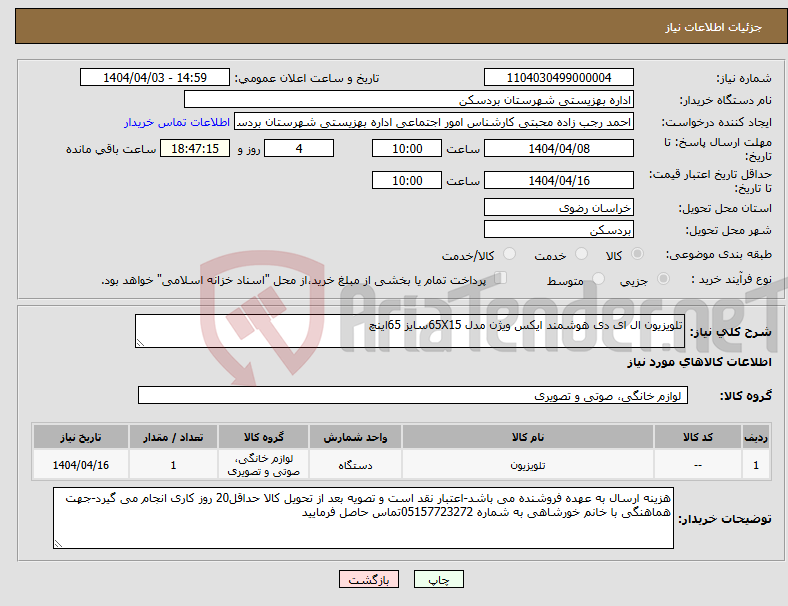This screenshot has height=606, width=788.
Task: Click the تاریخ نیاز column header
Action: tap(81, 437)
